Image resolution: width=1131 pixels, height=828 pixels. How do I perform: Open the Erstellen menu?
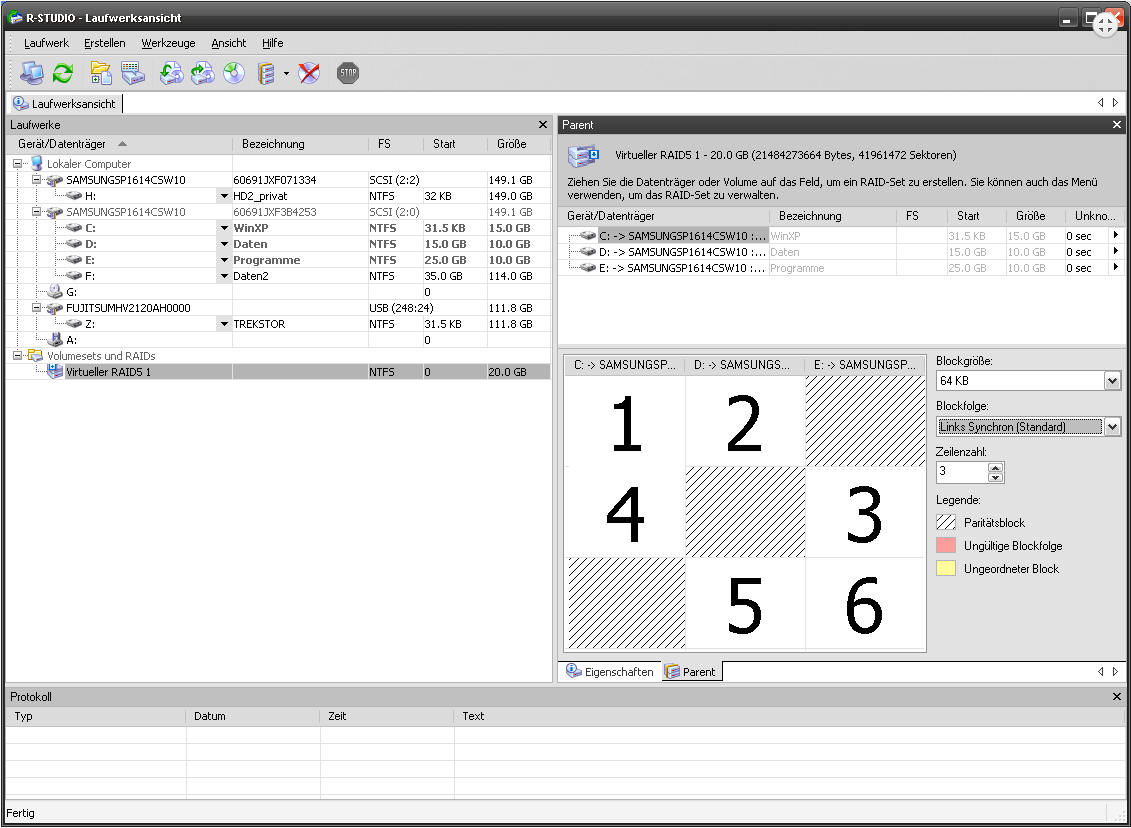pyautogui.click(x=105, y=43)
